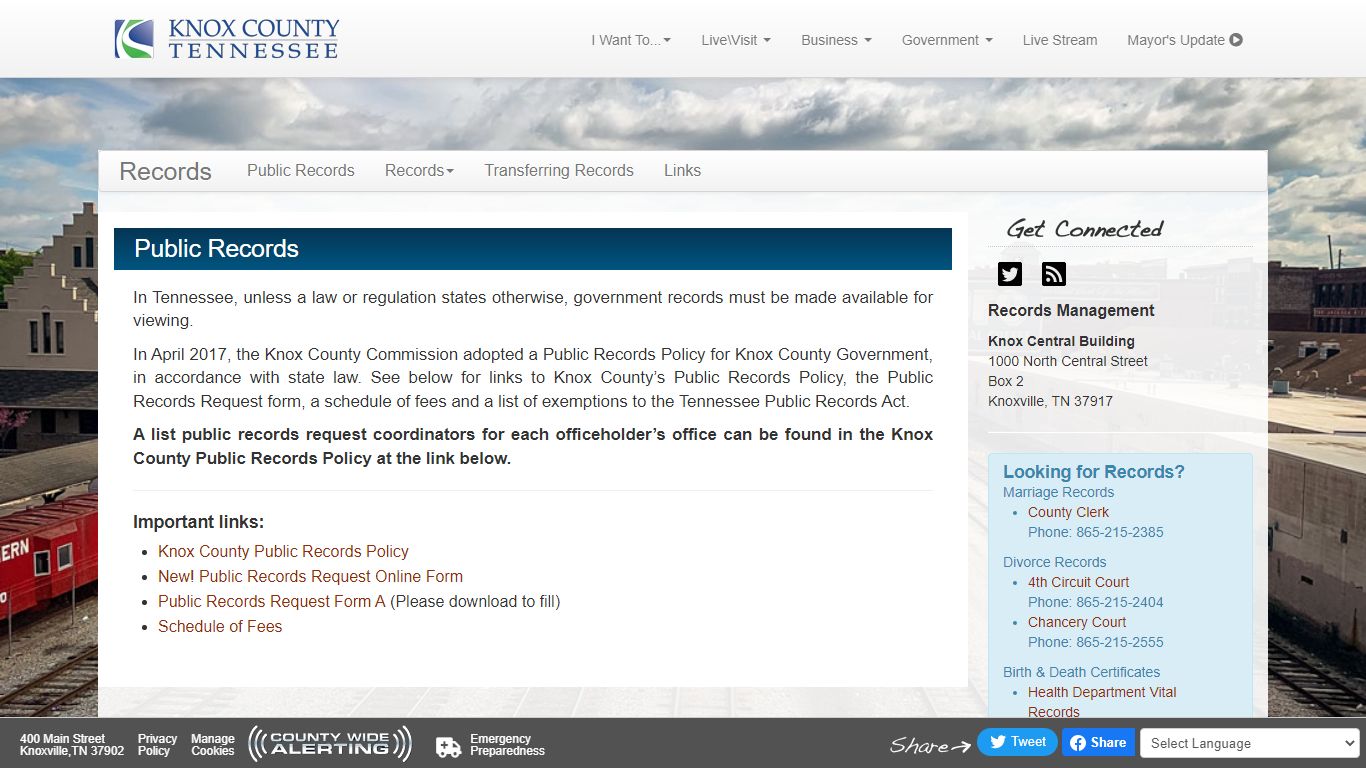
Task: Share page with Facebook Share button
Action: [x=1098, y=742]
